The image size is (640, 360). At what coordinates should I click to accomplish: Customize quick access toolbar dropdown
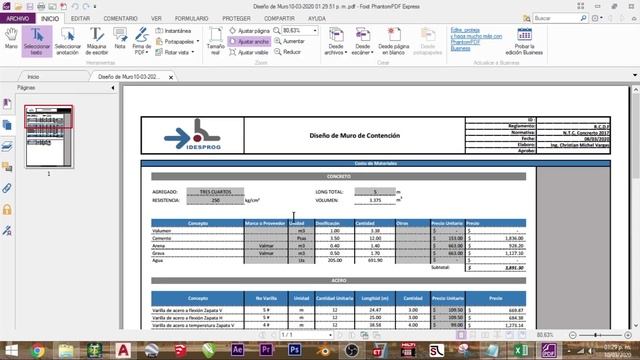(x=95, y=7)
